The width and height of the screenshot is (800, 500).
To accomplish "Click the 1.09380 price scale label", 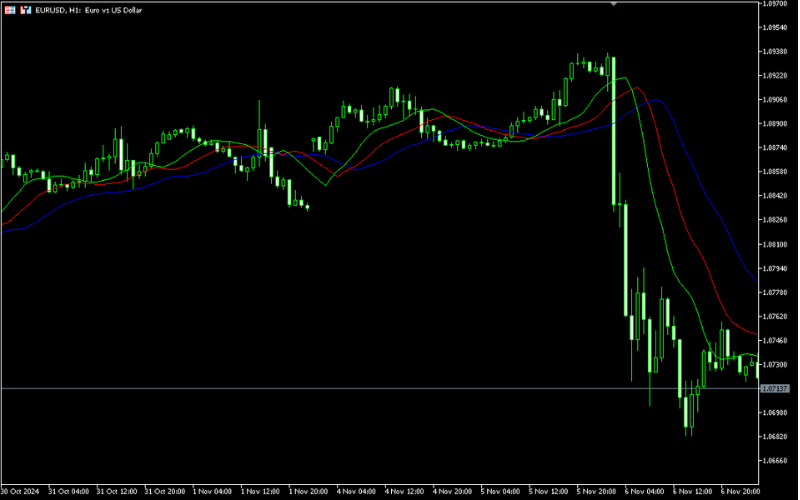I will point(774,52).
